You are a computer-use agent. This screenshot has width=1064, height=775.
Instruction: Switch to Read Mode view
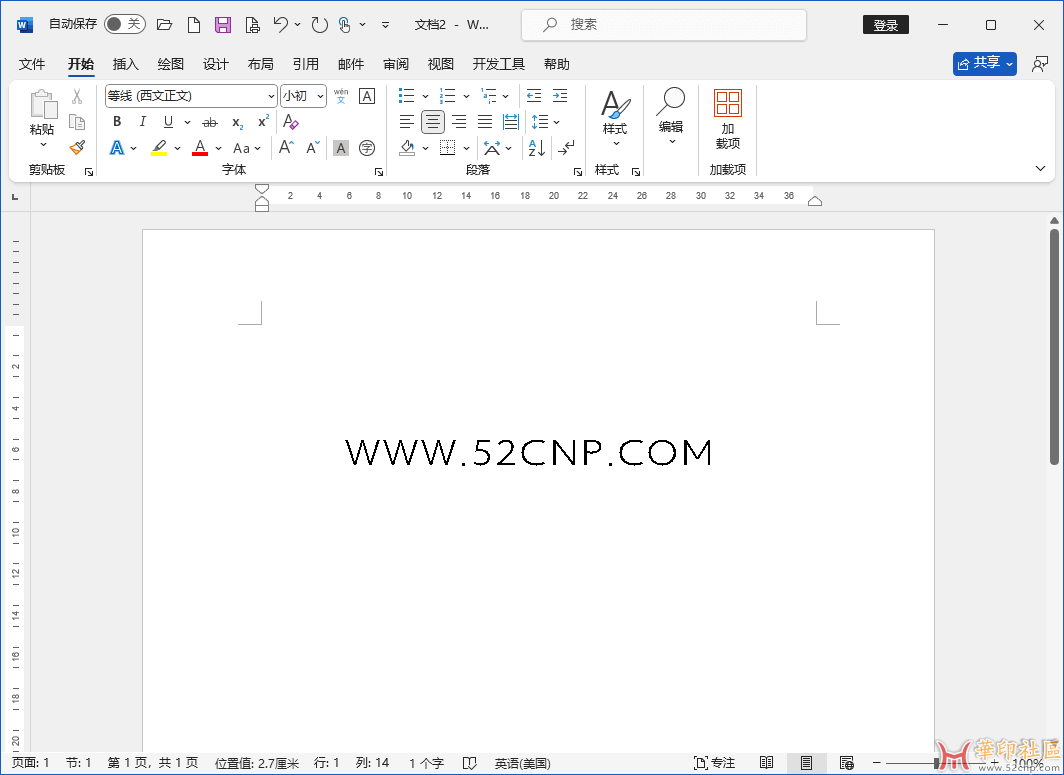tap(766, 763)
